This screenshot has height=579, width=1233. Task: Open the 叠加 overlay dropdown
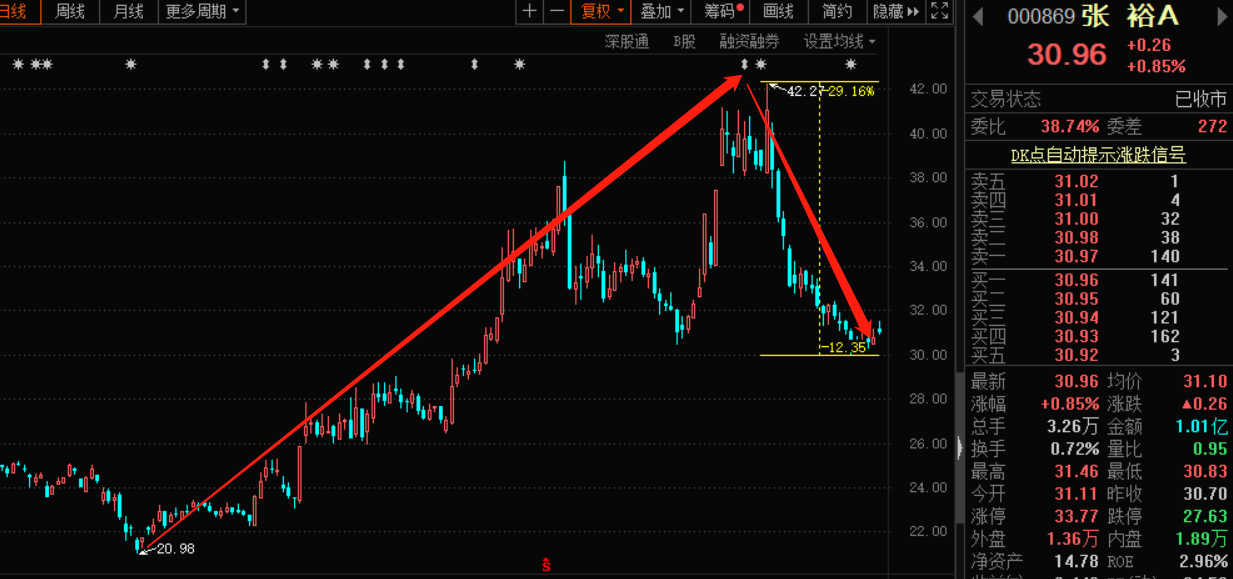[662, 12]
